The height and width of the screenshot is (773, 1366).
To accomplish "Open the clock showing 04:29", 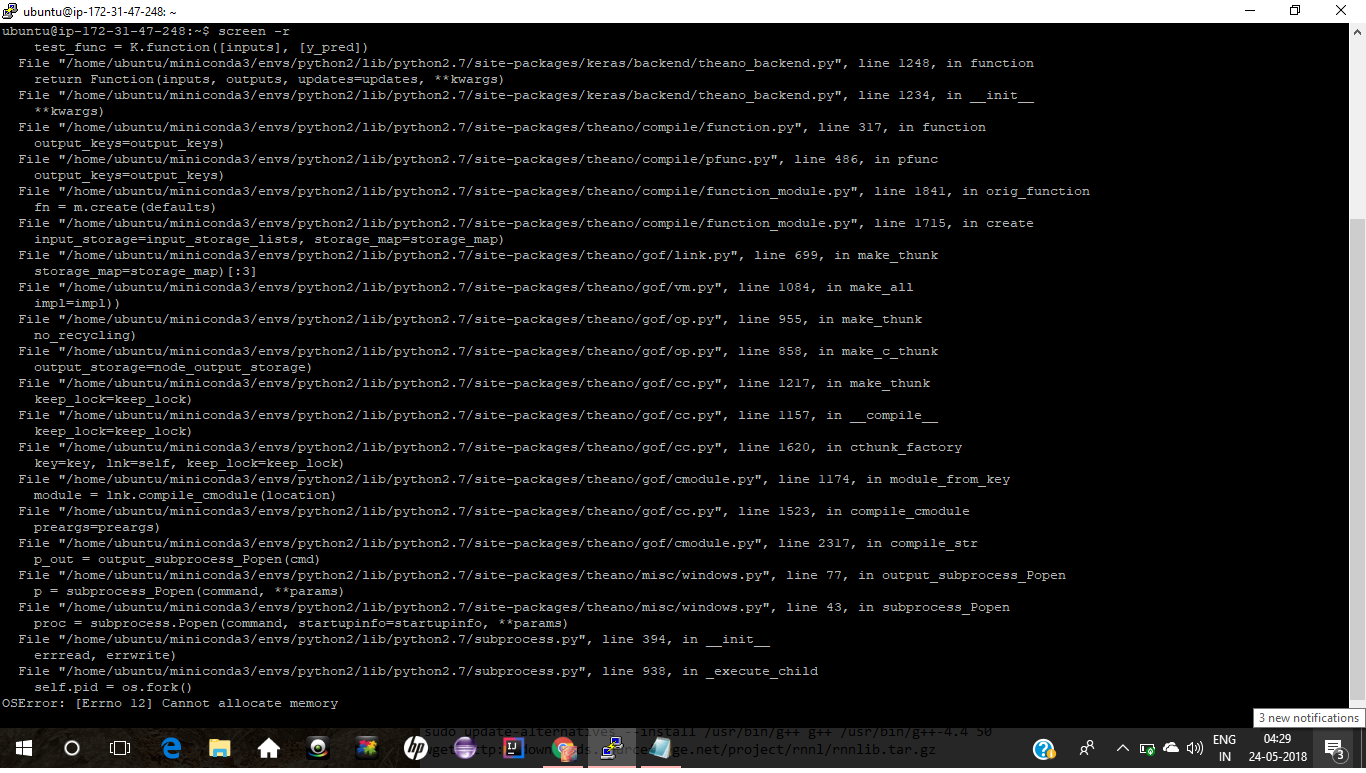I will coord(1277,748).
